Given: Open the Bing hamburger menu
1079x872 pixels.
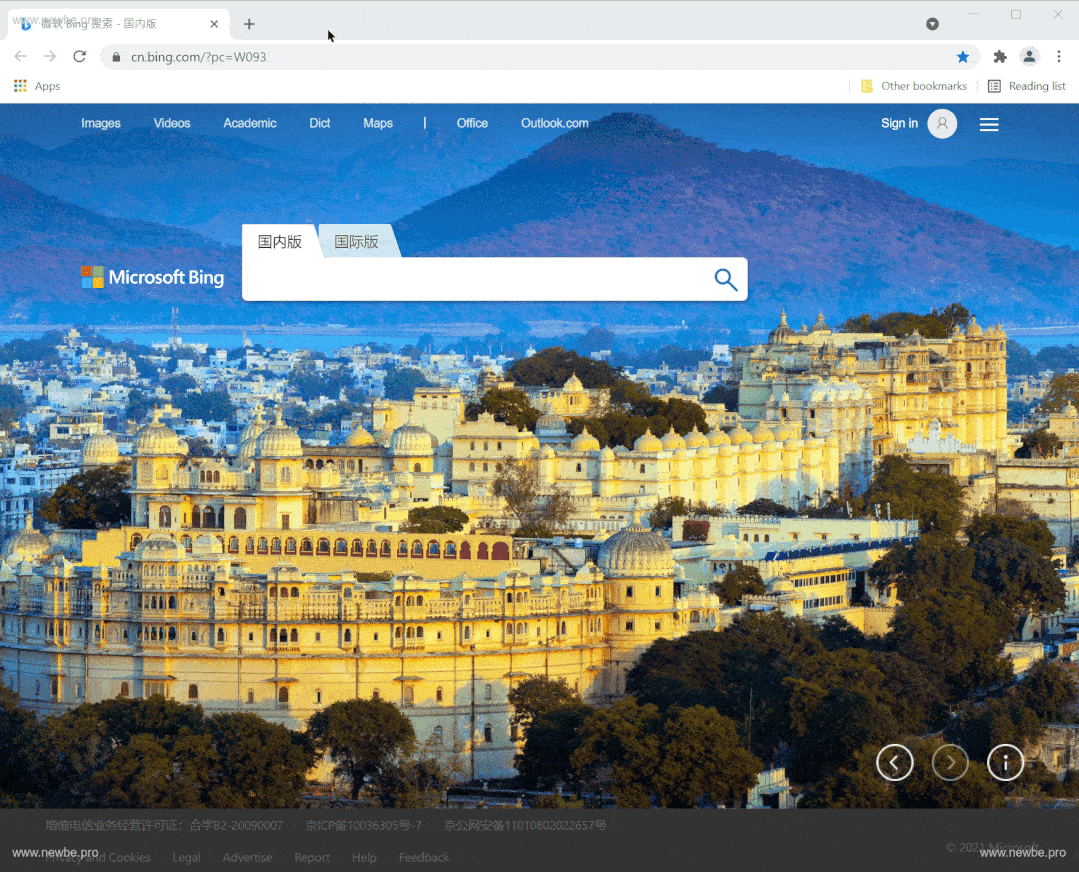Looking at the screenshot, I should click(x=989, y=124).
